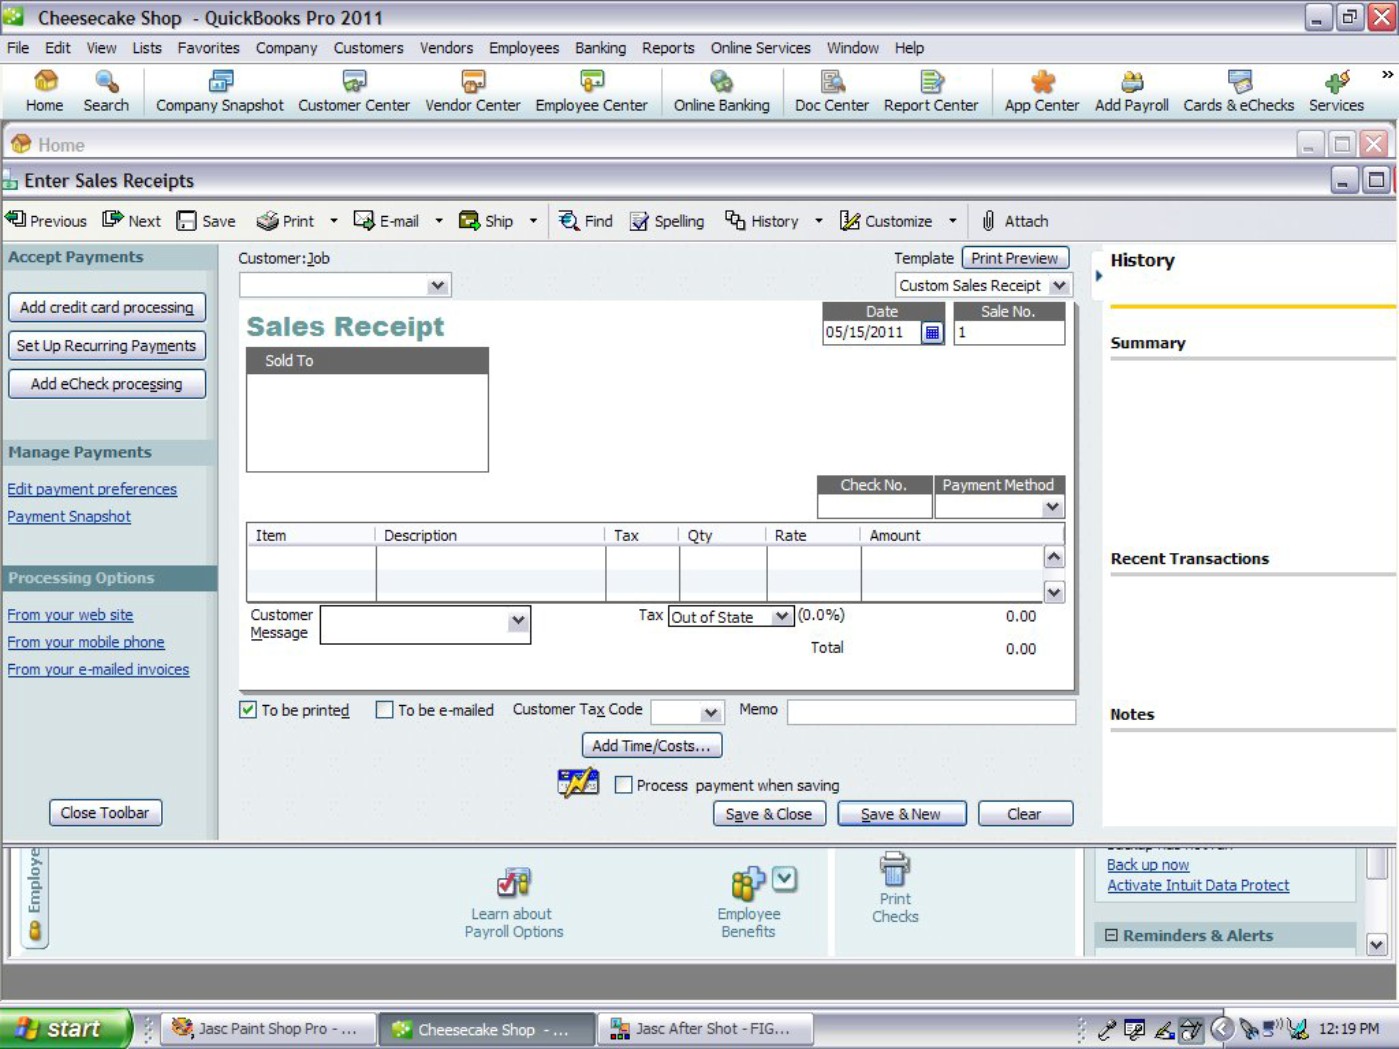Collapse the History panel arrow

tap(1099, 276)
